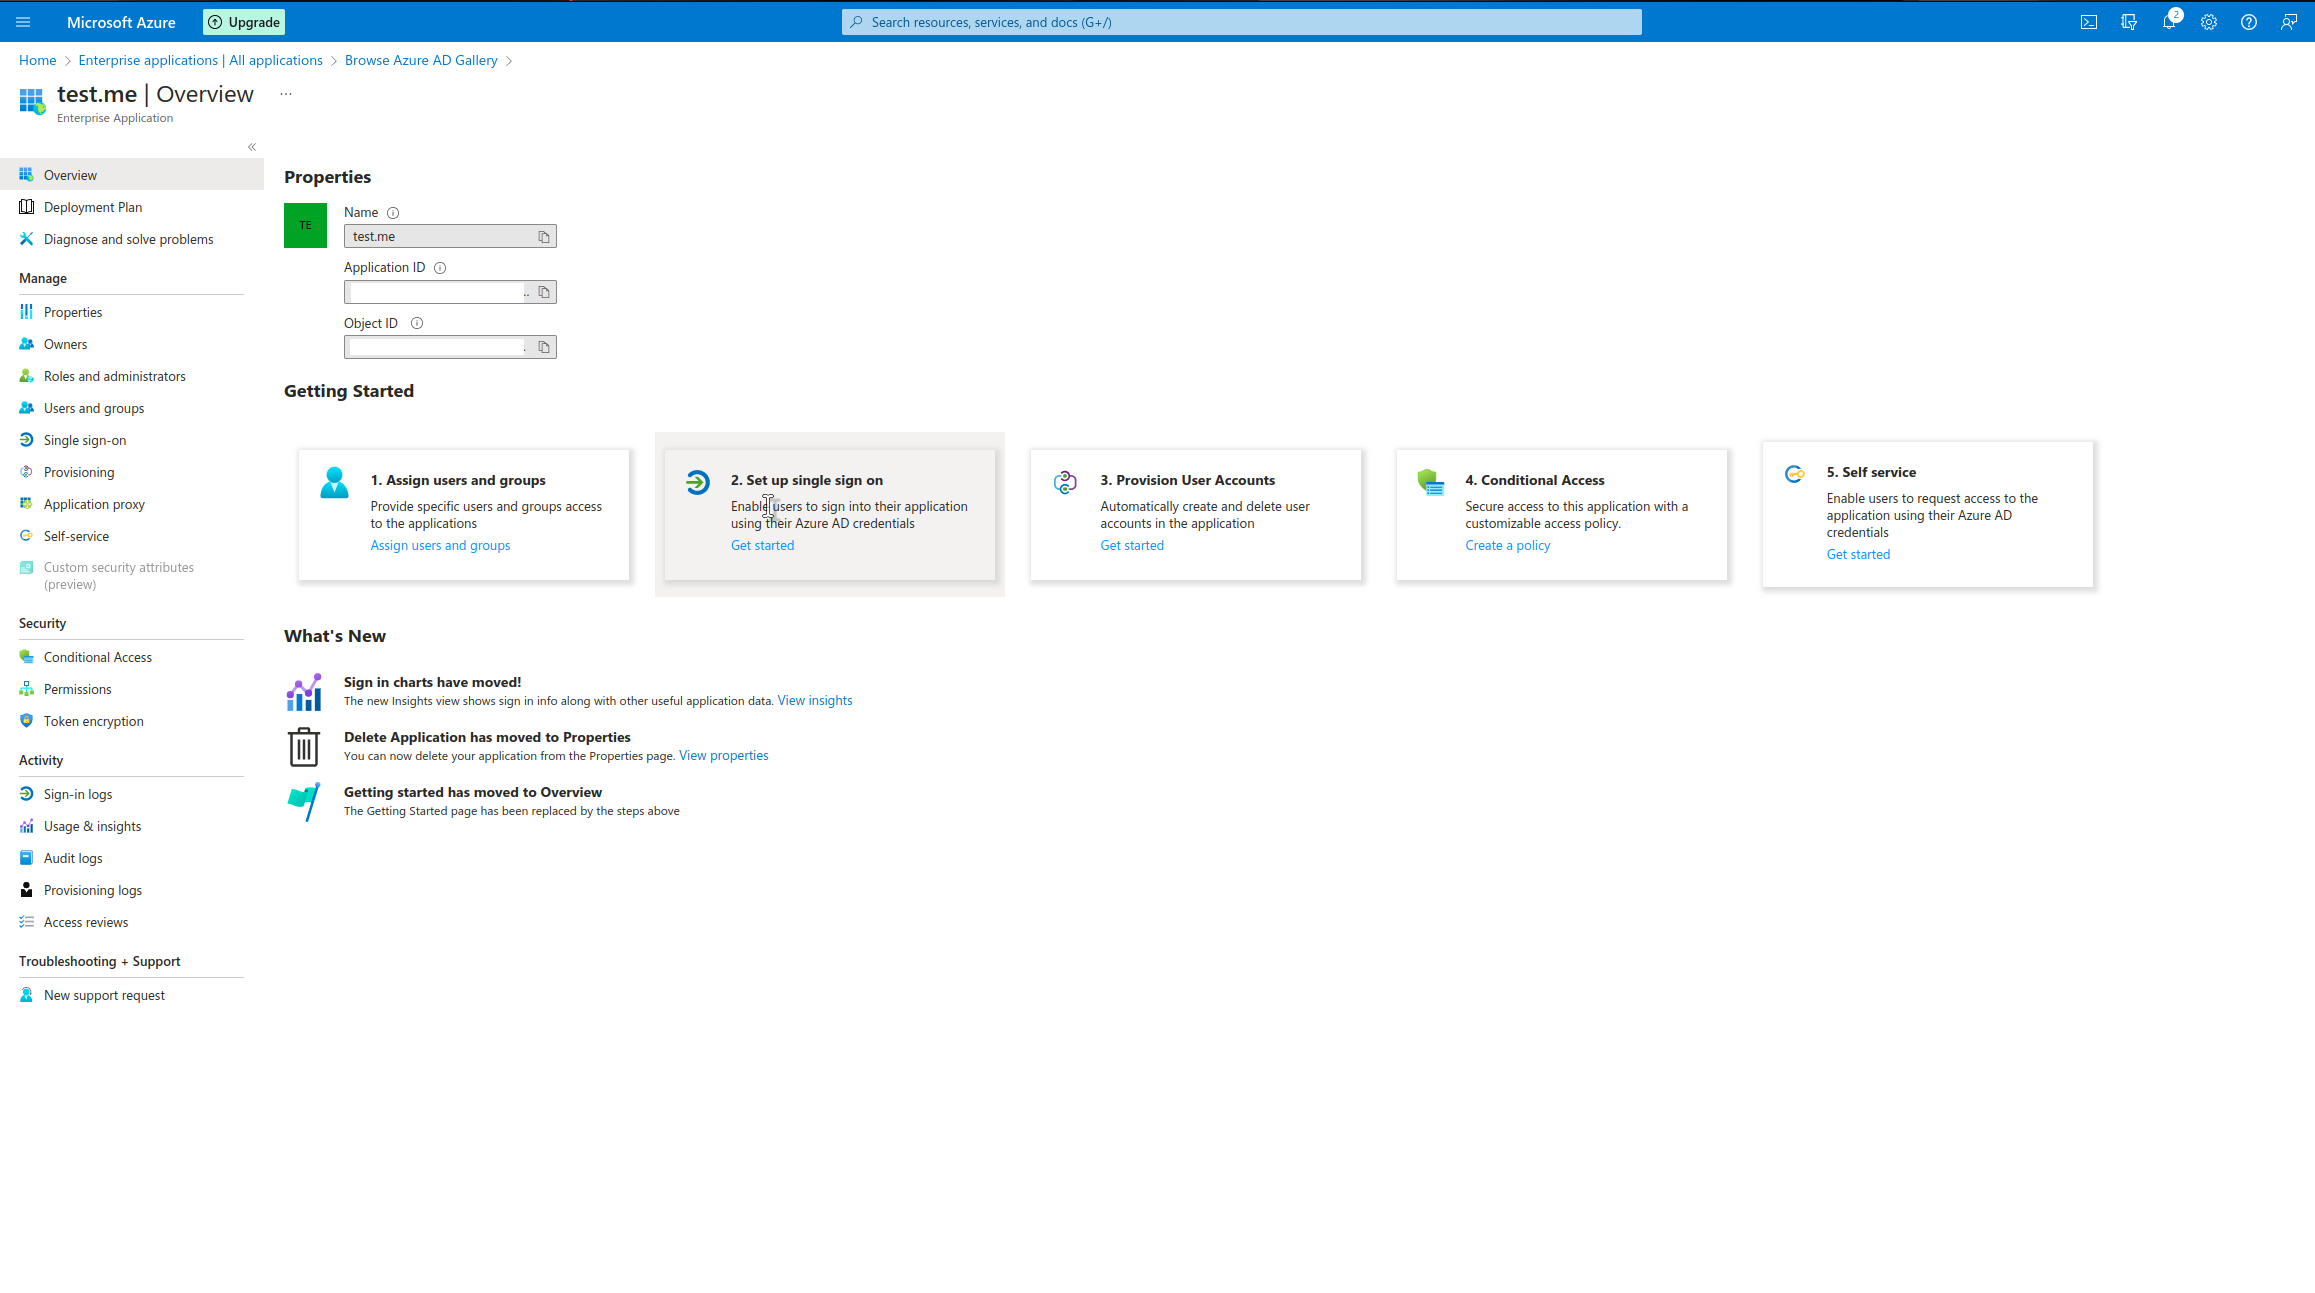Click the Assign users and groups card icon
Screen dimensions: 2315x1293
[x=334, y=482]
